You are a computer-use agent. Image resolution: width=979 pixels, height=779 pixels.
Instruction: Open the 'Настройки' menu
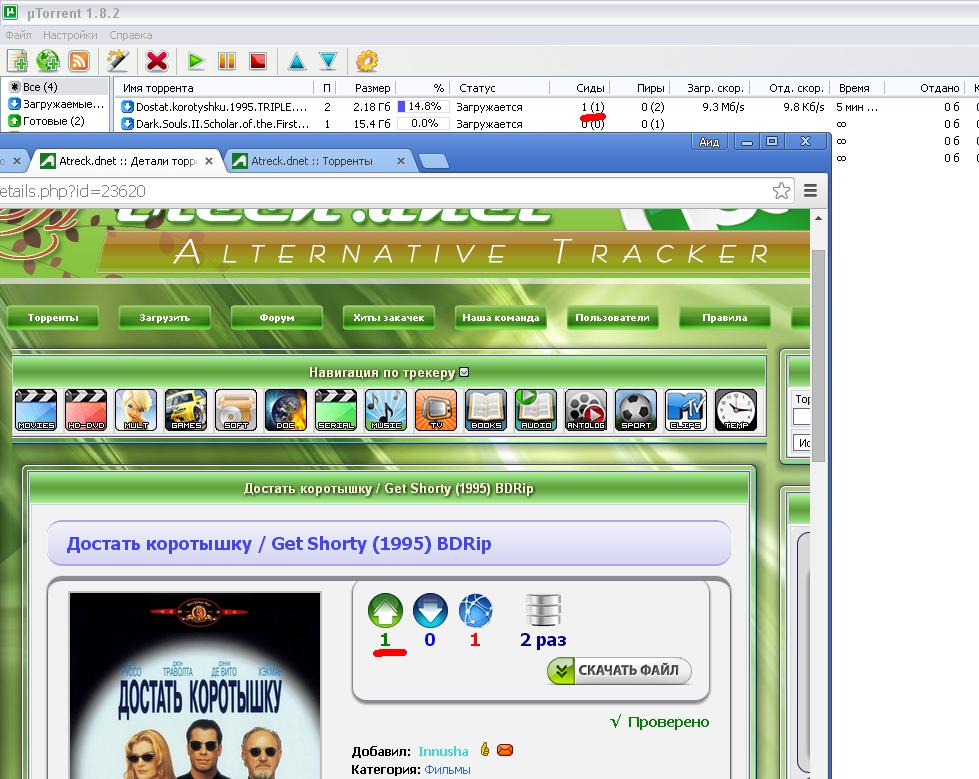[x=70, y=35]
